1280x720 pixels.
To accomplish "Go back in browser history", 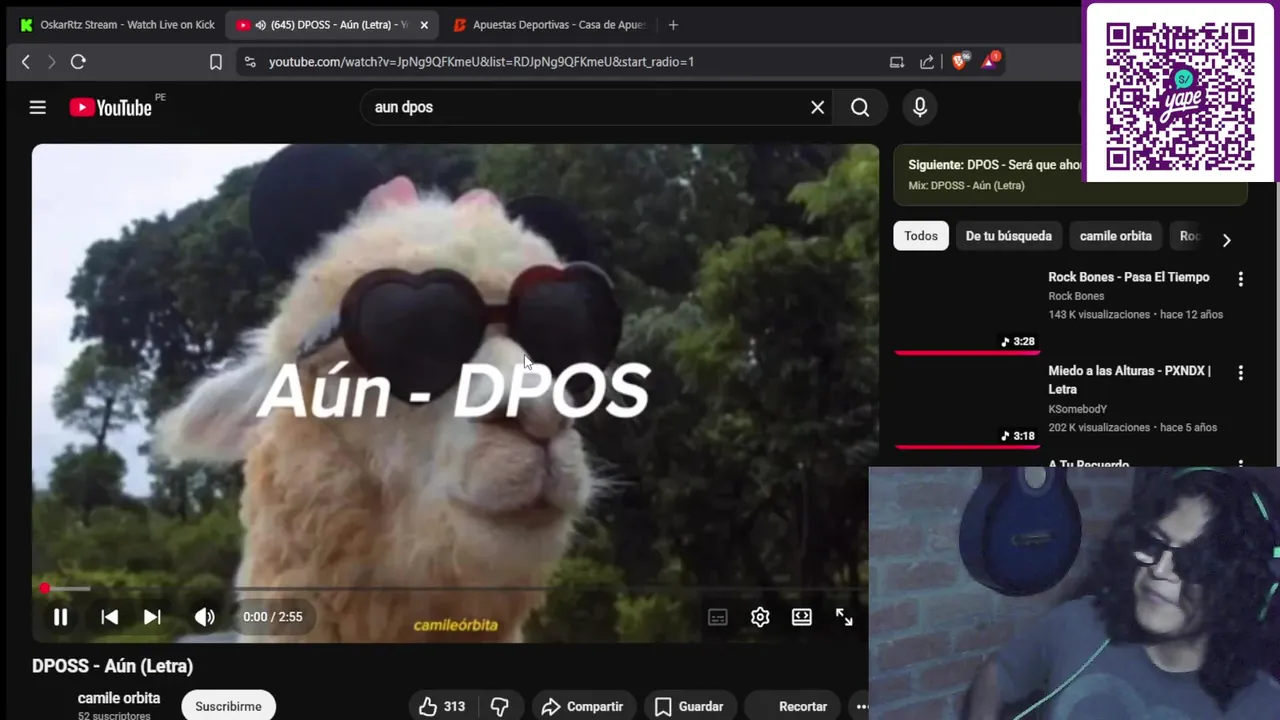I will point(26,62).
